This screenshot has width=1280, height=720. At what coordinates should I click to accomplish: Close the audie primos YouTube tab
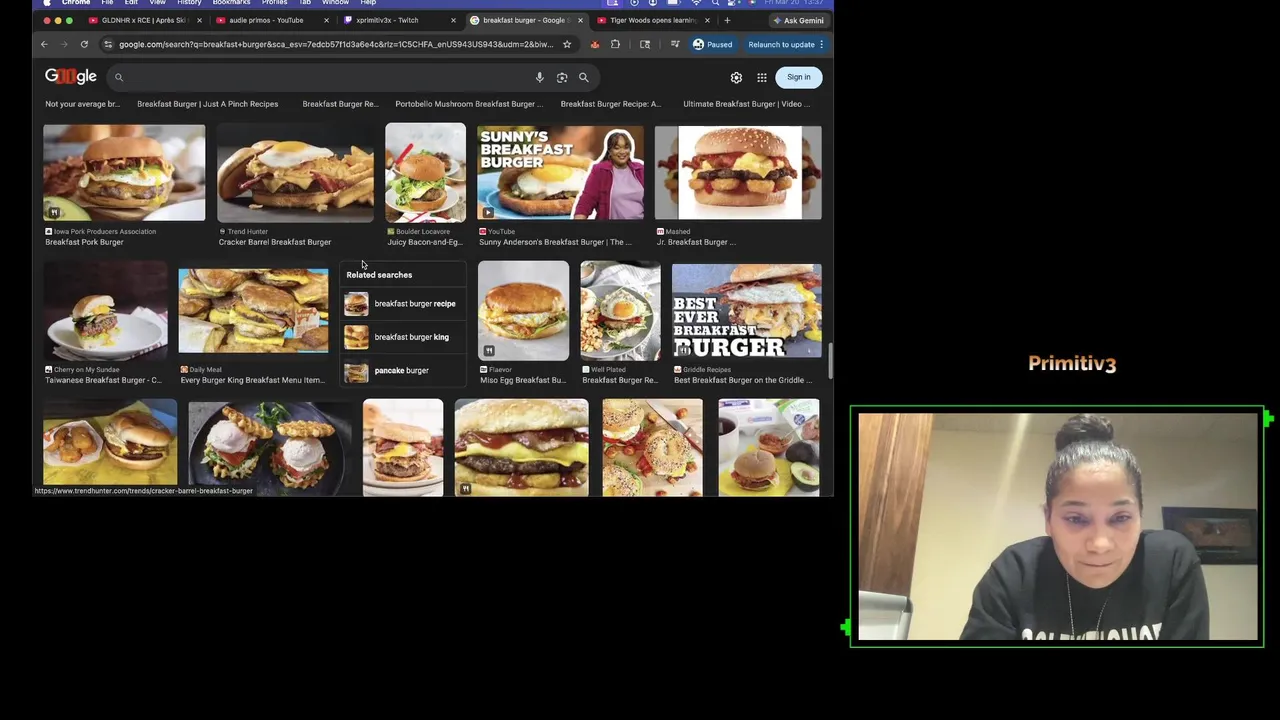click(x=326, y=20)
